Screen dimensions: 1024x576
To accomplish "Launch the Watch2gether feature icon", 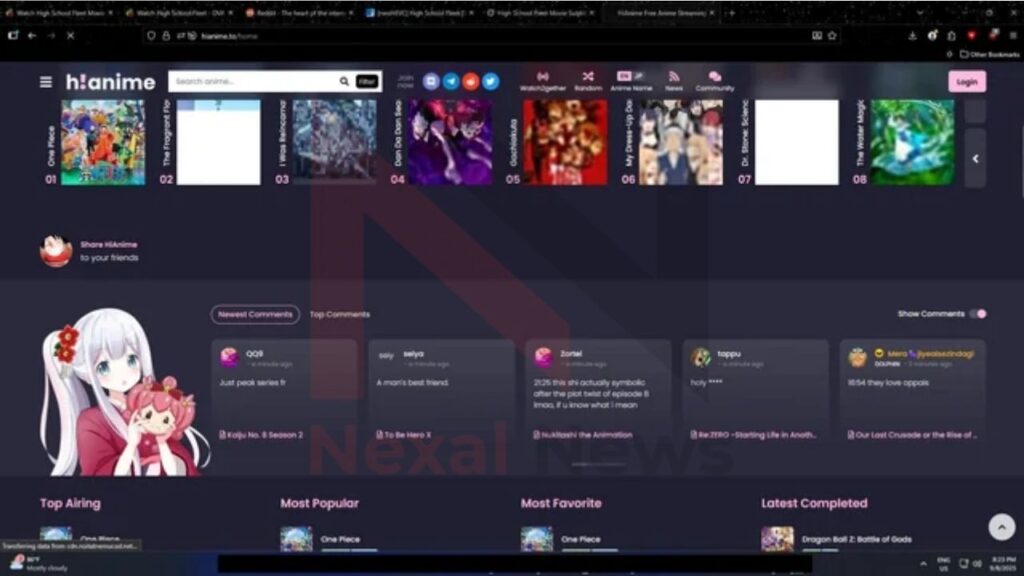I will [543, 77].
